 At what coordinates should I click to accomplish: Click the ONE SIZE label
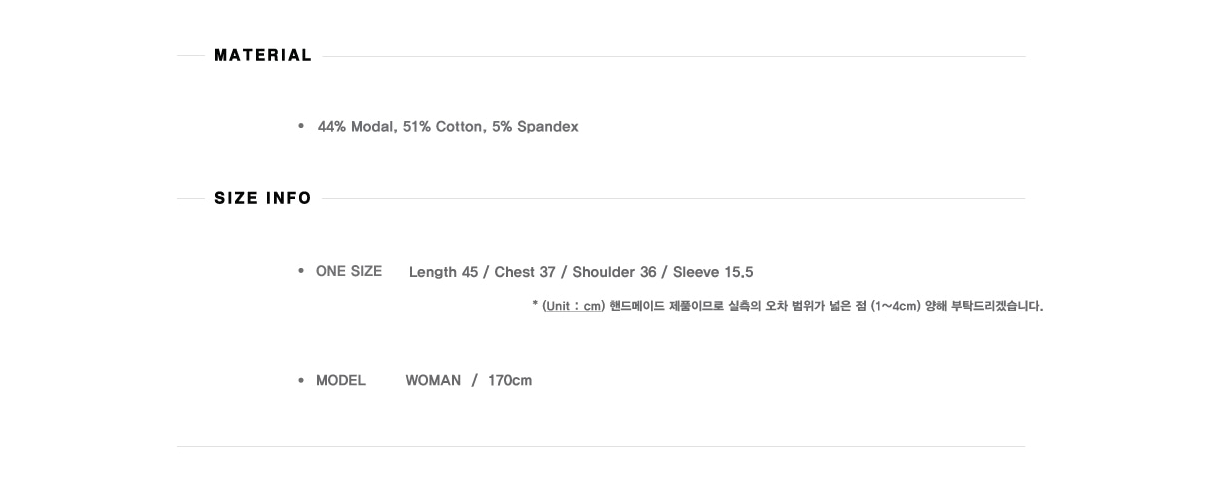click(x=349, y=271)
